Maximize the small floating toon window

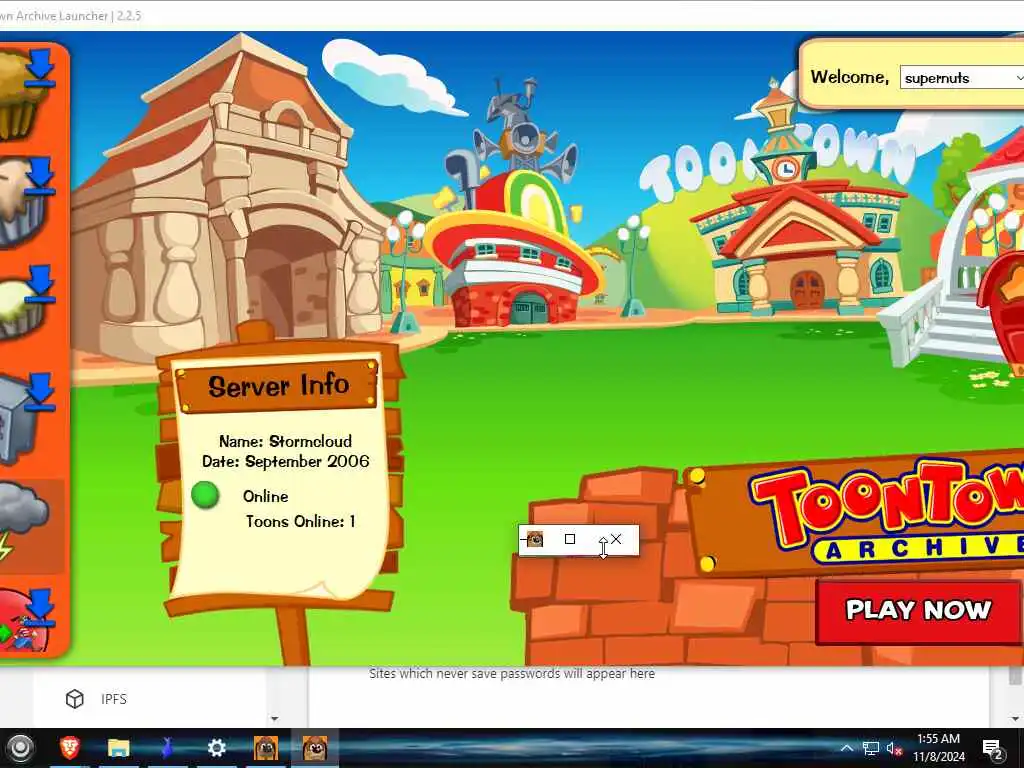tap(569, 539)
